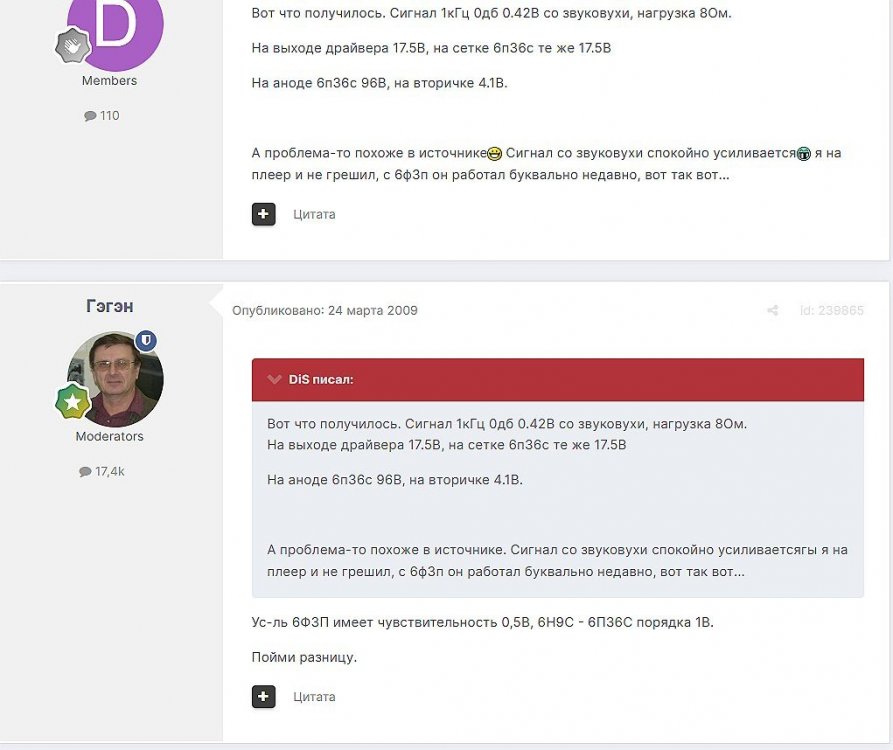Click the 'DiS писал:' quote header

[321, 379]
